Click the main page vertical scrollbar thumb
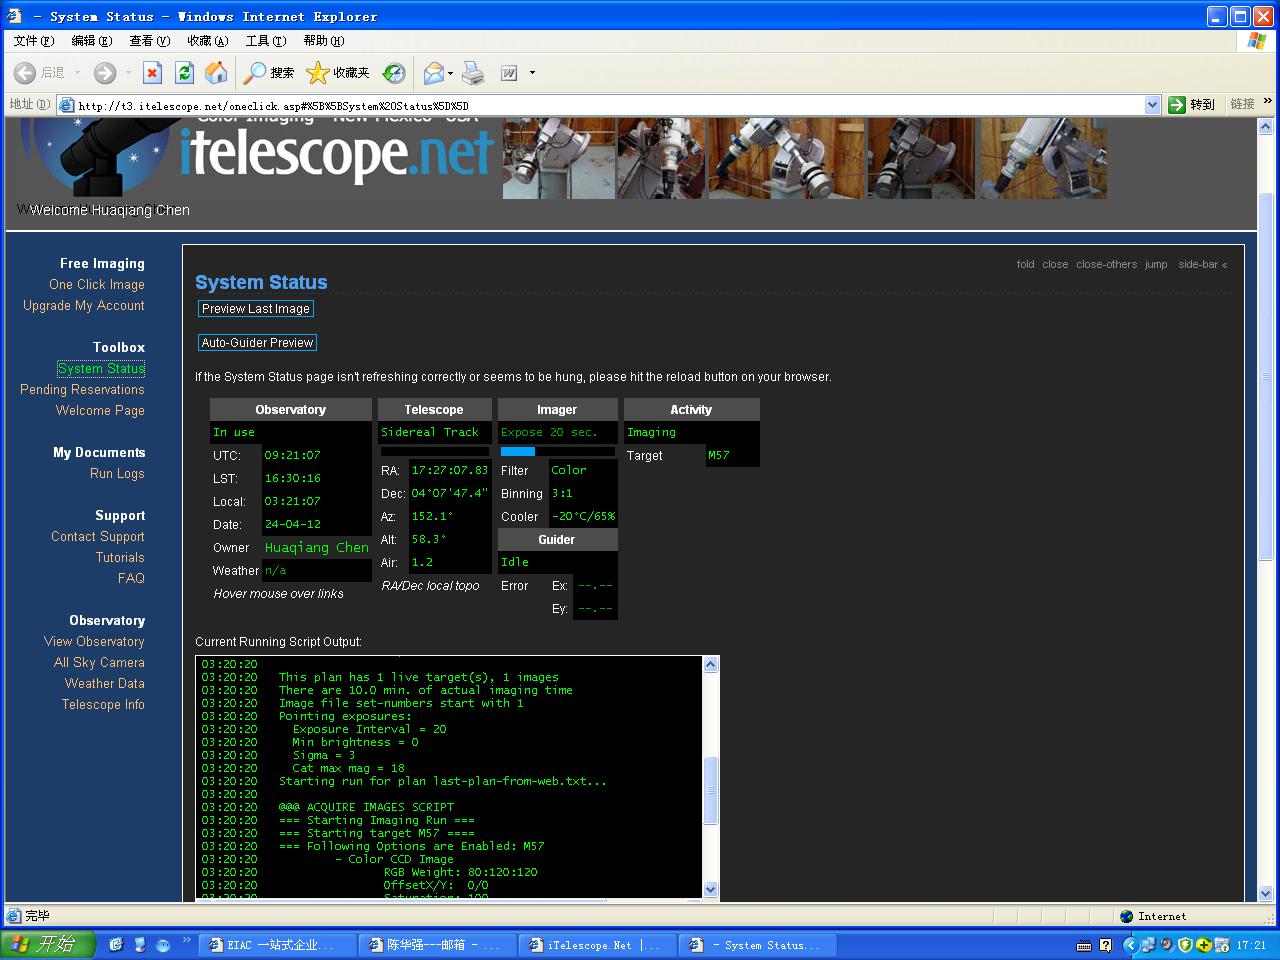The image size is (1280, 960). 1265,375
